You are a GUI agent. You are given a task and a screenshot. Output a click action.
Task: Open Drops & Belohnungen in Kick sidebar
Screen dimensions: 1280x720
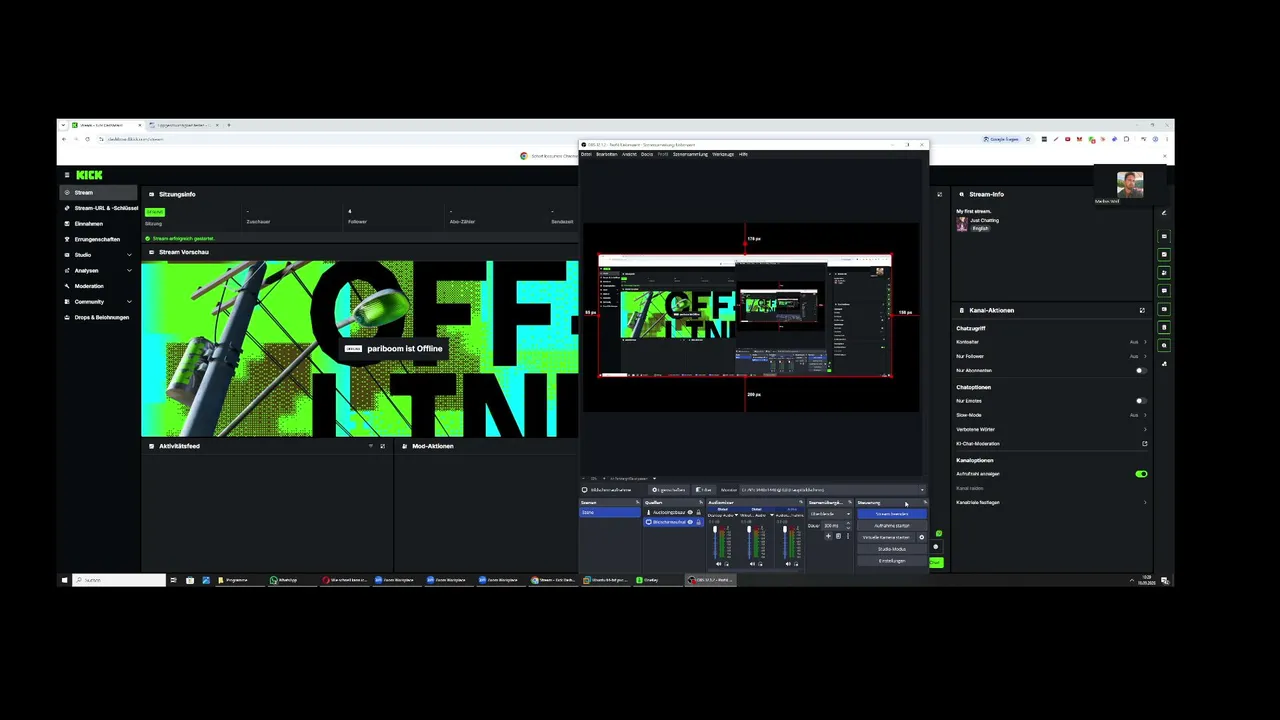(98, 317)
